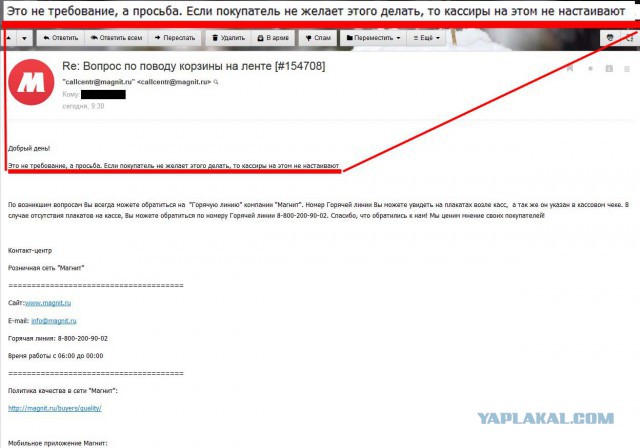The image size is (640, 448).
Task: Click Время работы с 06:00 до 00:00
Action: click(56, 356)
